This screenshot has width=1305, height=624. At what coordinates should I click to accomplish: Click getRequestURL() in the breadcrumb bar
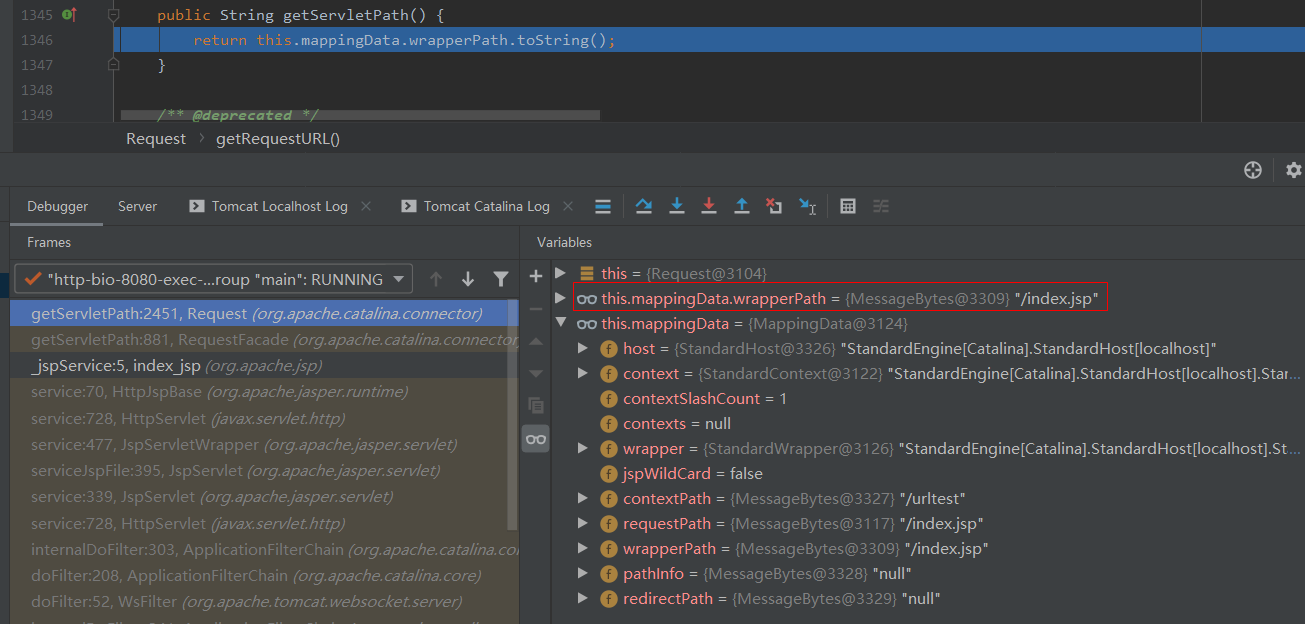click(x=278, y=139)
